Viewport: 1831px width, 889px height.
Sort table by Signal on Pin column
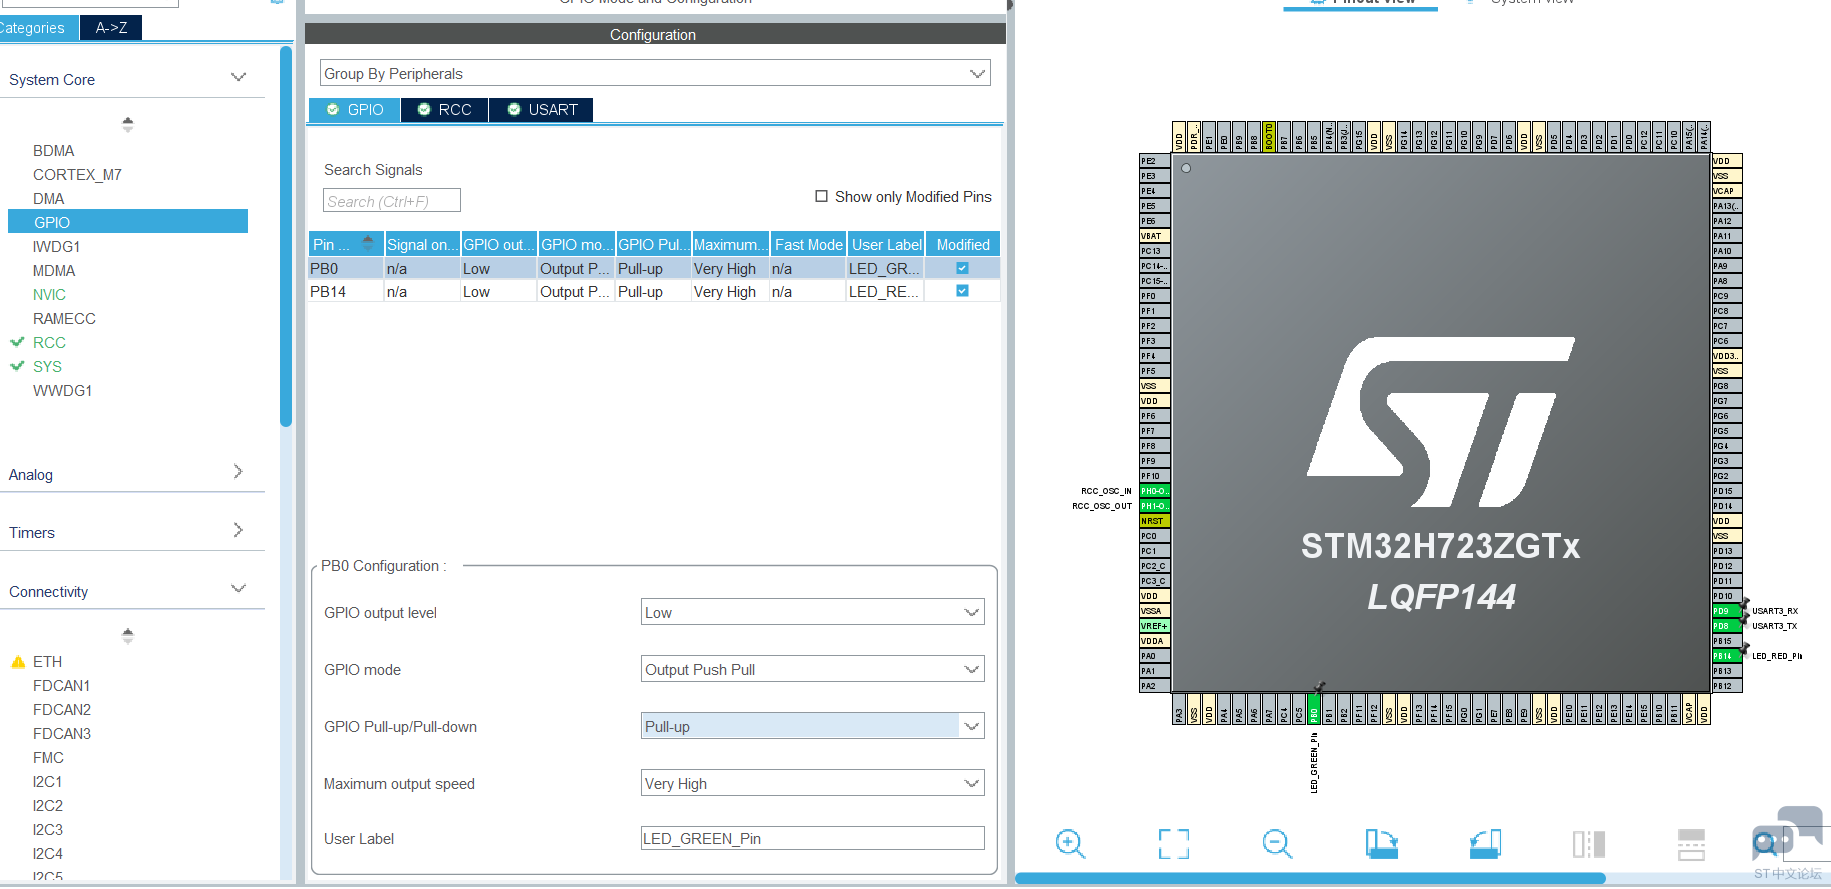422,245
